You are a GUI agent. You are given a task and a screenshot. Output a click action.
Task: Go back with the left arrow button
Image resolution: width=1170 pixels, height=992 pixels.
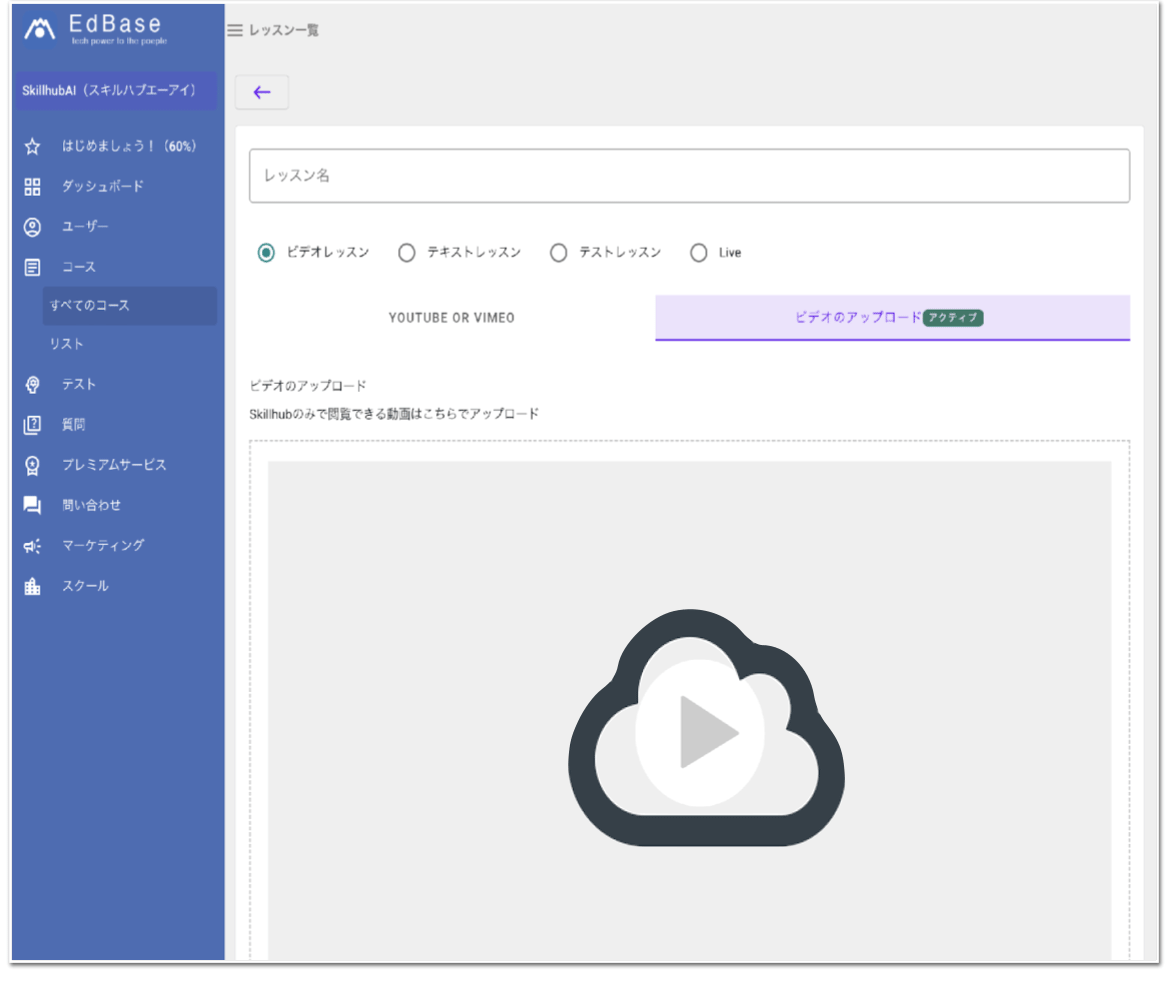[262, 93]
